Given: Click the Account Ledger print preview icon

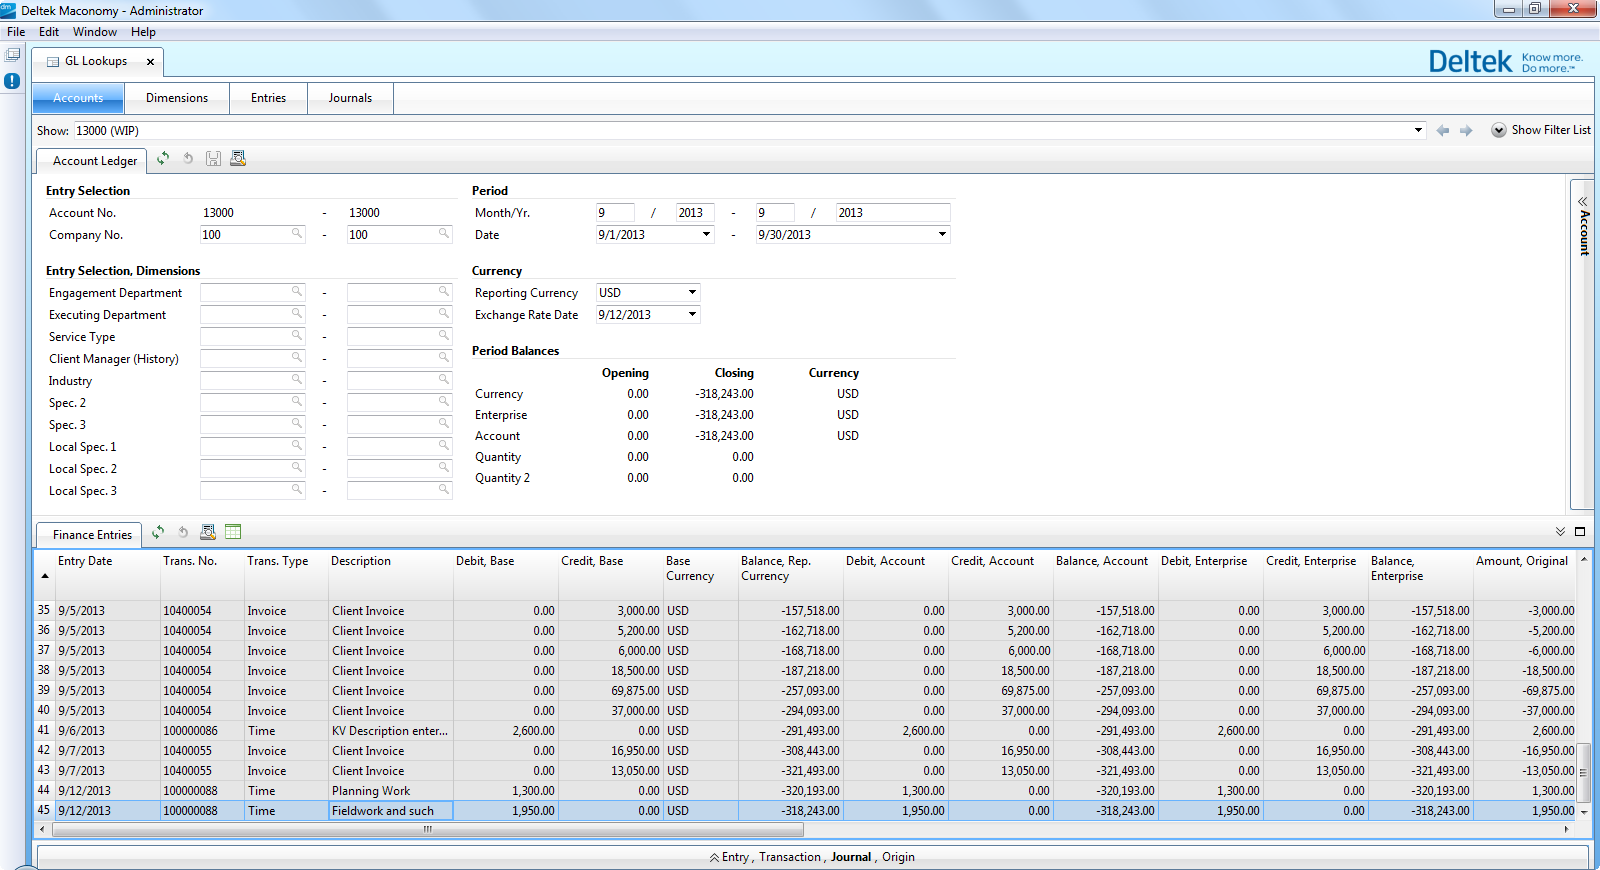Looking at the screenshot, I should [x=238, y=158].
